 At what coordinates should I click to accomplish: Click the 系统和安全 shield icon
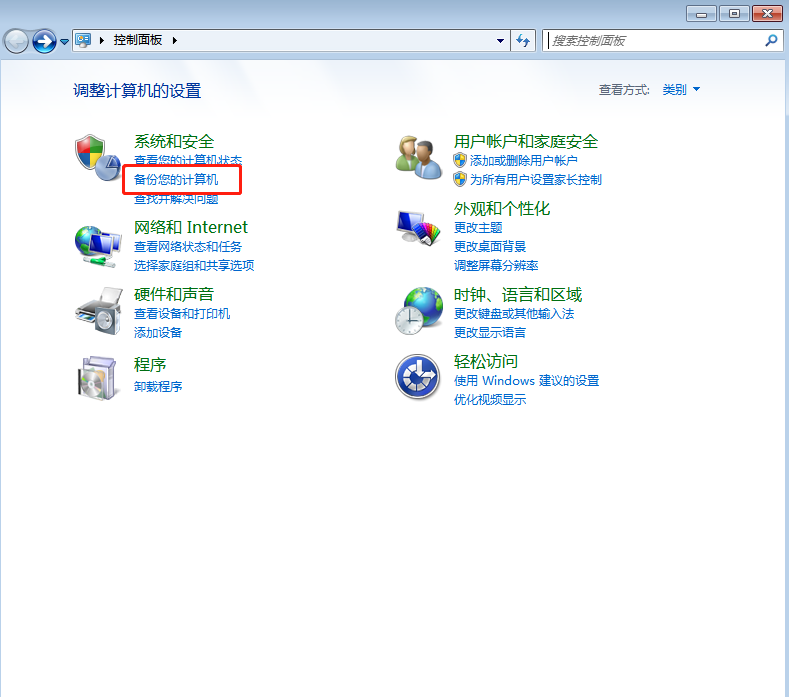(98, 157)
